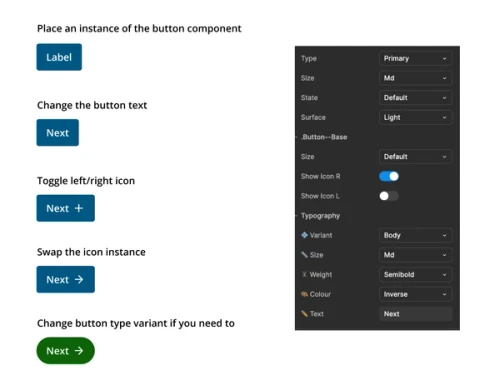
Task: Click the Text input field containing Next
Action: 415,314
